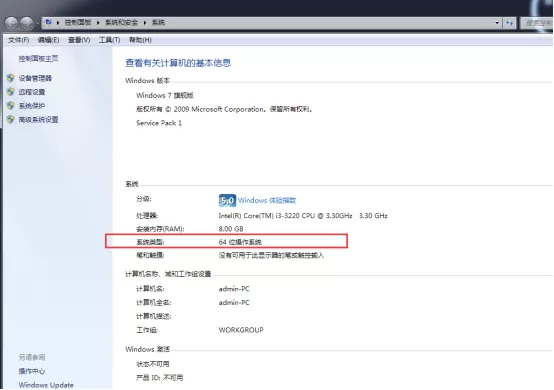Open 操作中心 link in sidebar
The width and height of the screenshot is (554, 390).
tap(32, 371)
